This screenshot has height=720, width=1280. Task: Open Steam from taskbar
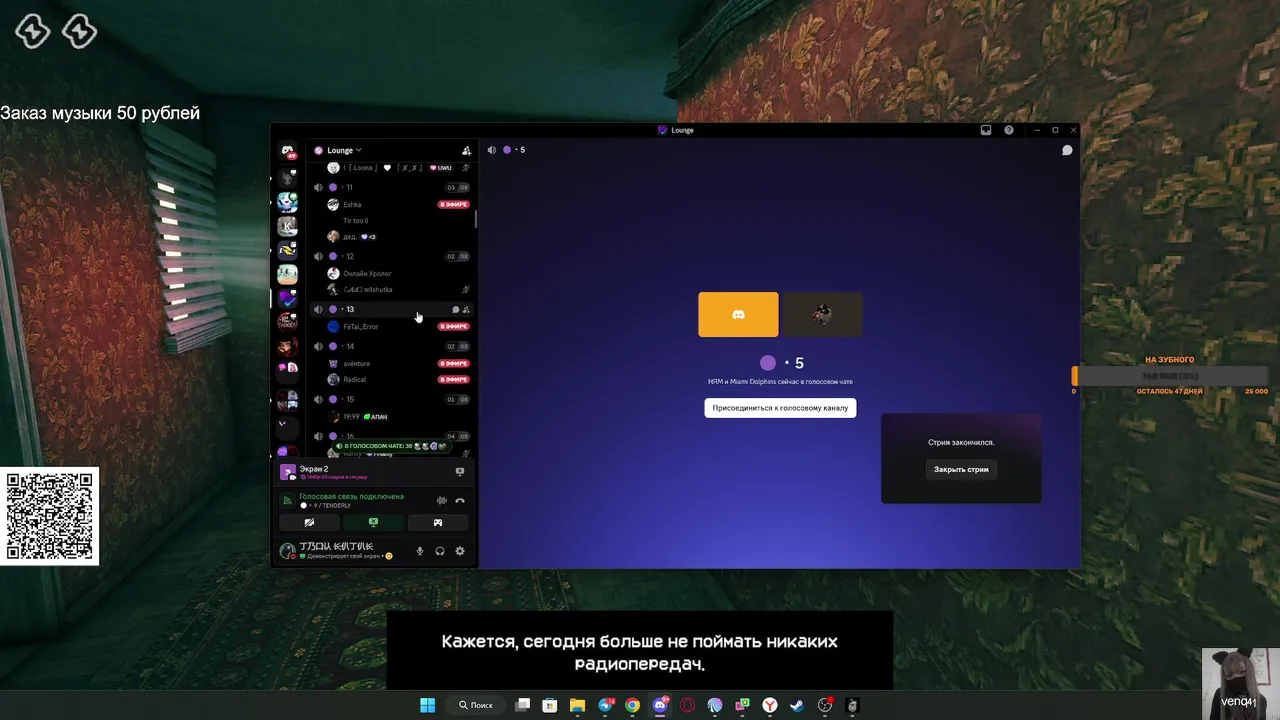(797, 705)
